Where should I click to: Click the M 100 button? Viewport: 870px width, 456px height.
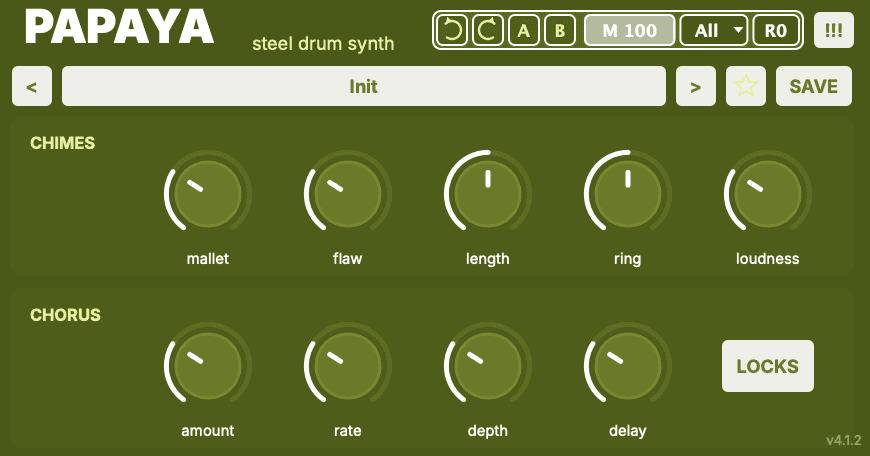click(x=630, y=30)
